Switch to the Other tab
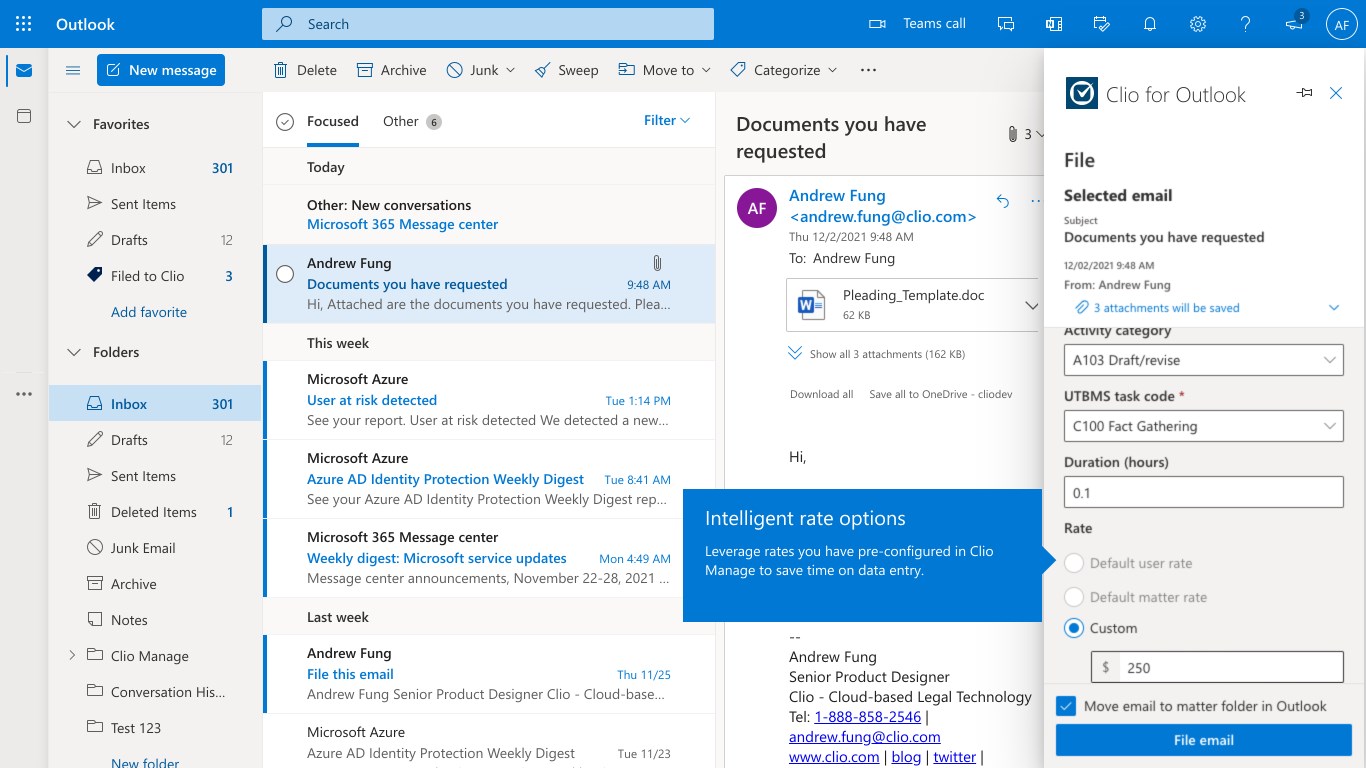The width and height of the screenshot is (1366, 768). 411,121
